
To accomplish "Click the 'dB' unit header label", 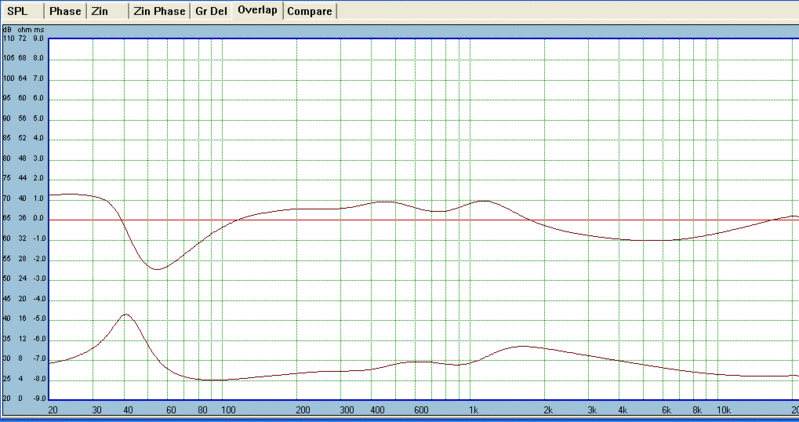I will 7,30.
